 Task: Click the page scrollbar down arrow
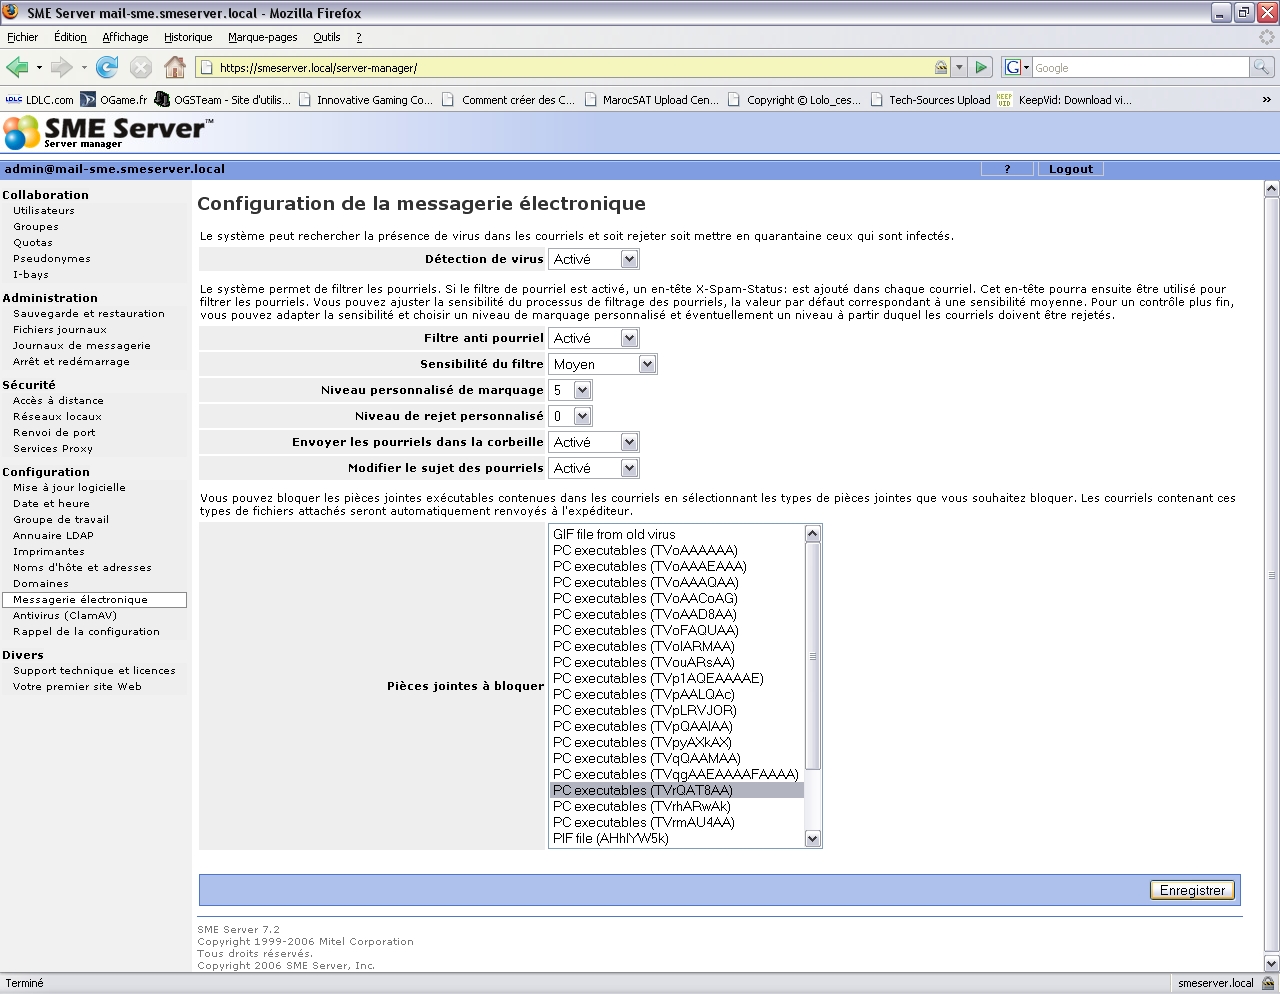tap(1272, 964)
